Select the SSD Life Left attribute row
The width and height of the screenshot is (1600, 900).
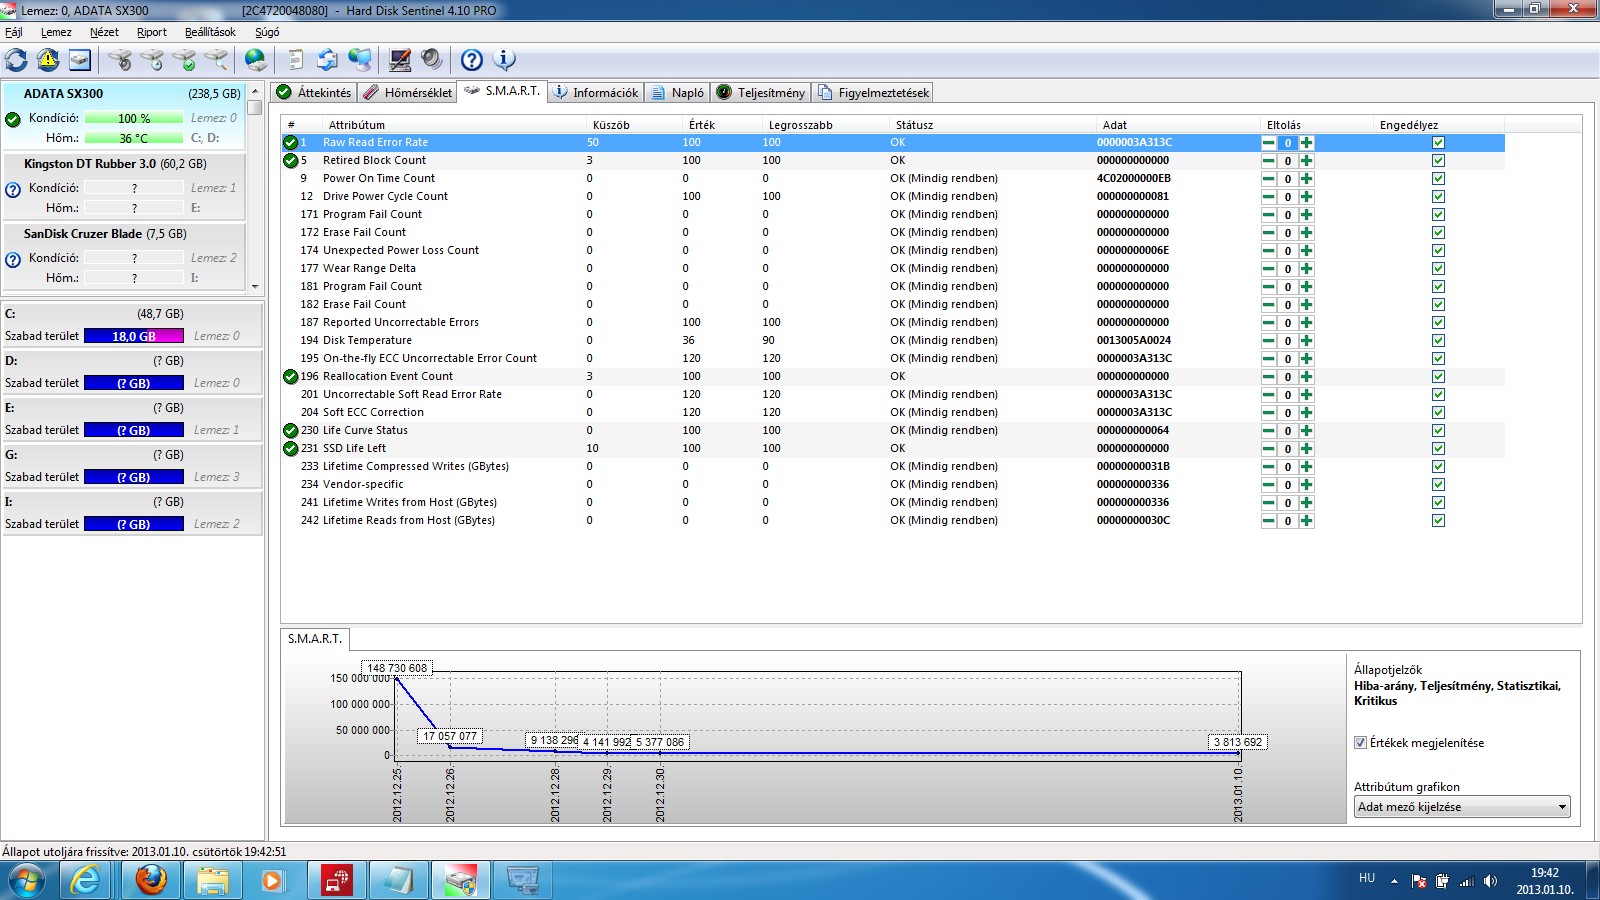892,449
